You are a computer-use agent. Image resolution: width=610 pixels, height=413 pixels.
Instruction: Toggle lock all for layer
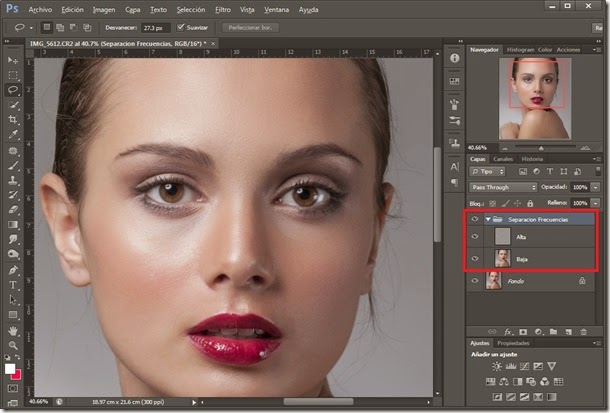click(x=530, y=203)
